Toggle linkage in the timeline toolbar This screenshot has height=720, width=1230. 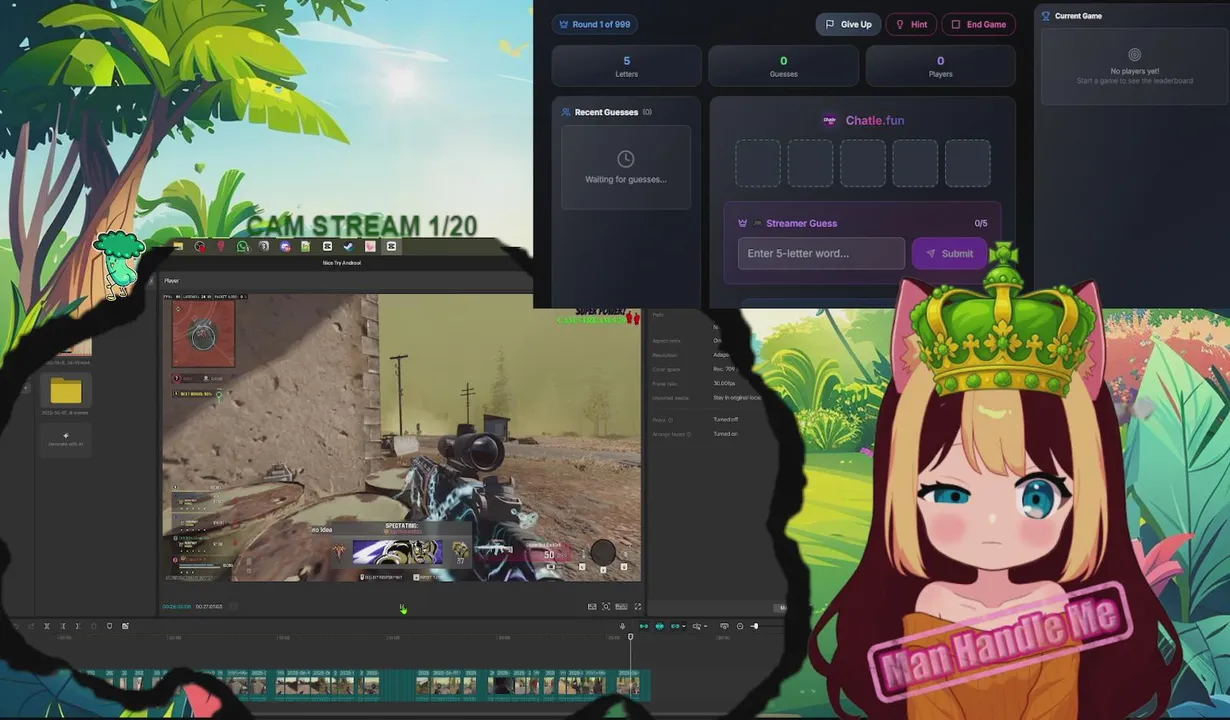point(675,626)
